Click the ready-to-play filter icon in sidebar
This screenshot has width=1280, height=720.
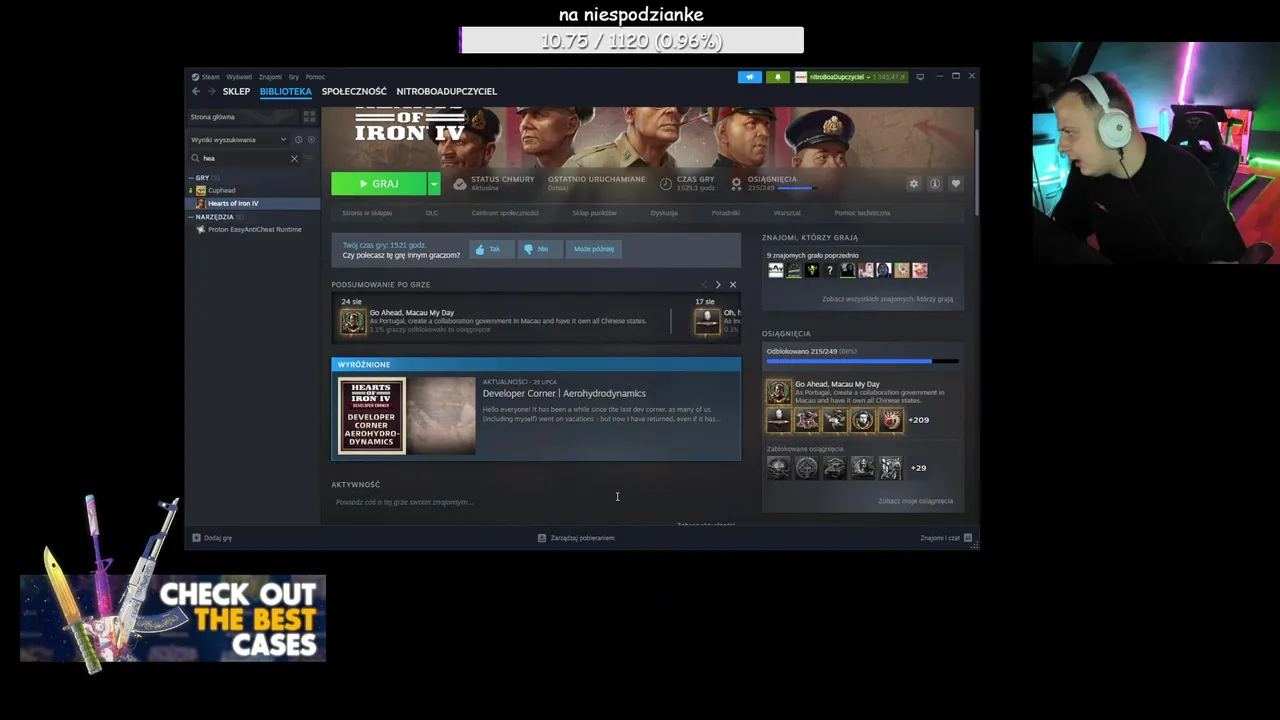pyautogui.click(x=311, y=140)
